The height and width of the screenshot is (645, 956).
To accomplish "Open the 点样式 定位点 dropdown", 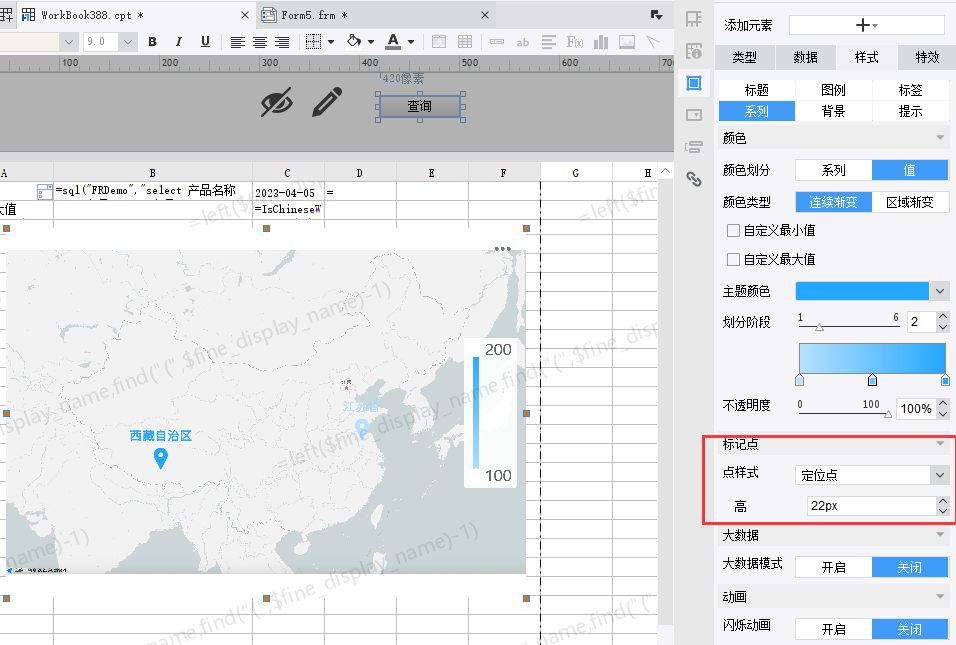I will pos(940,475).
